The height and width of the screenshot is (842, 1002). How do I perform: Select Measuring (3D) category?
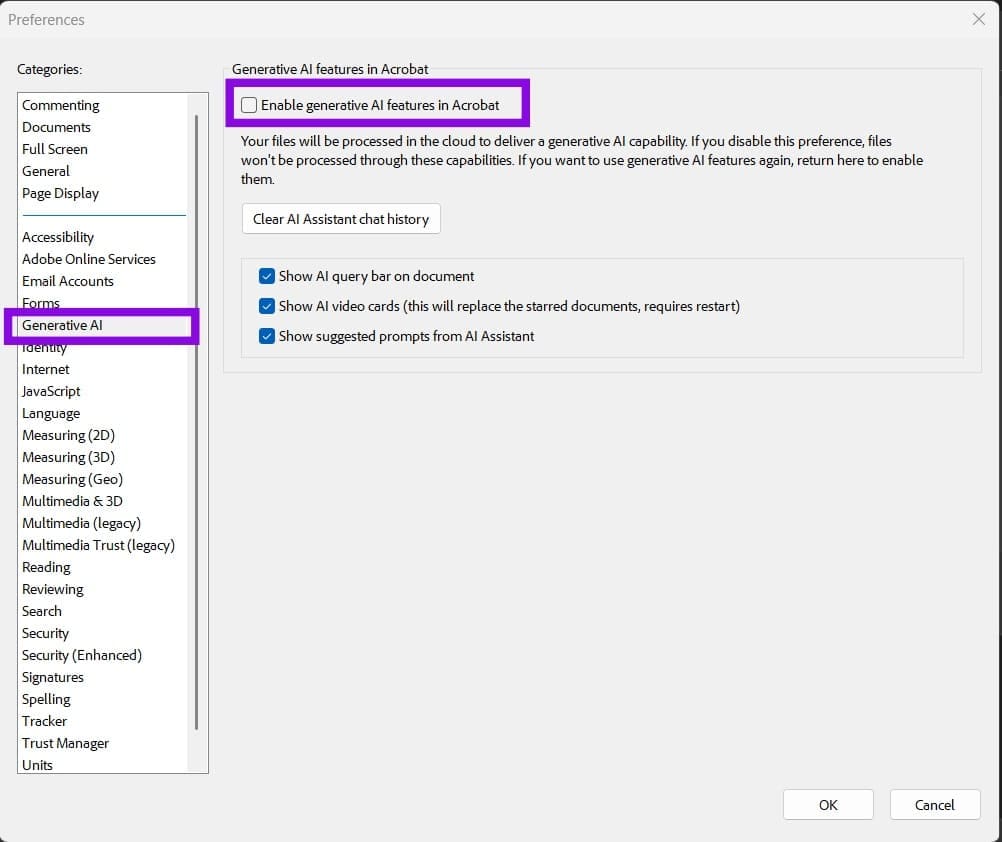tap(68, 457)
